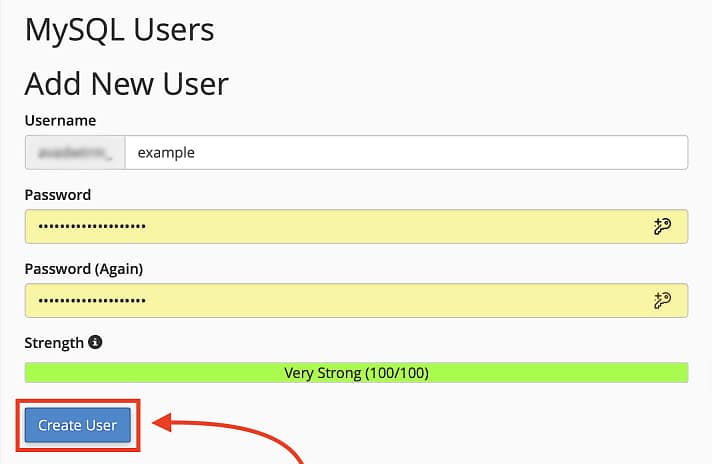This screenshot has width=712, height=464.
Task: Click the Username label
Action: click(60, 120)
